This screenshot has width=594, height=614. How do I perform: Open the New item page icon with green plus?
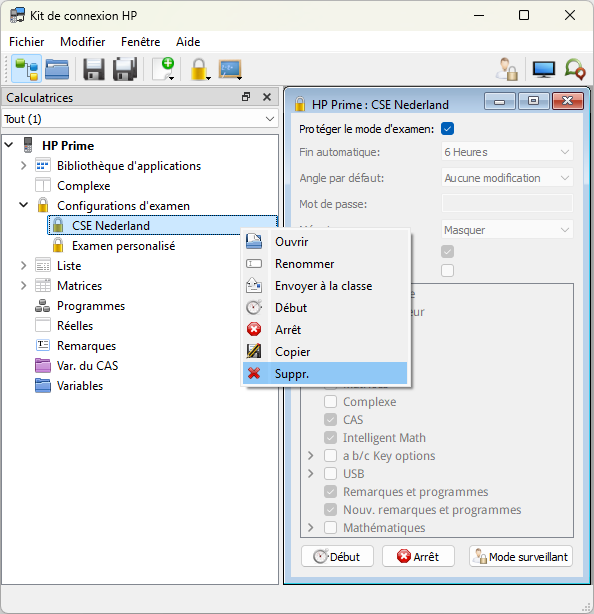[x=163, y=69]
